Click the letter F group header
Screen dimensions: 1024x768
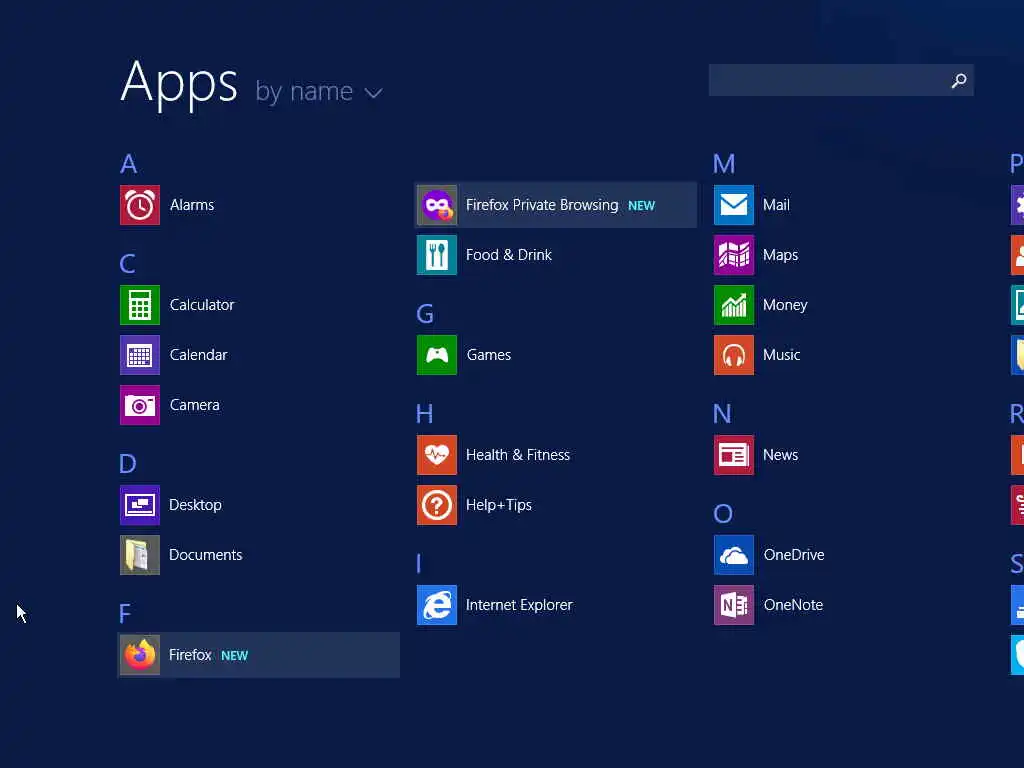pyautogui.click(x=125, y=614)
